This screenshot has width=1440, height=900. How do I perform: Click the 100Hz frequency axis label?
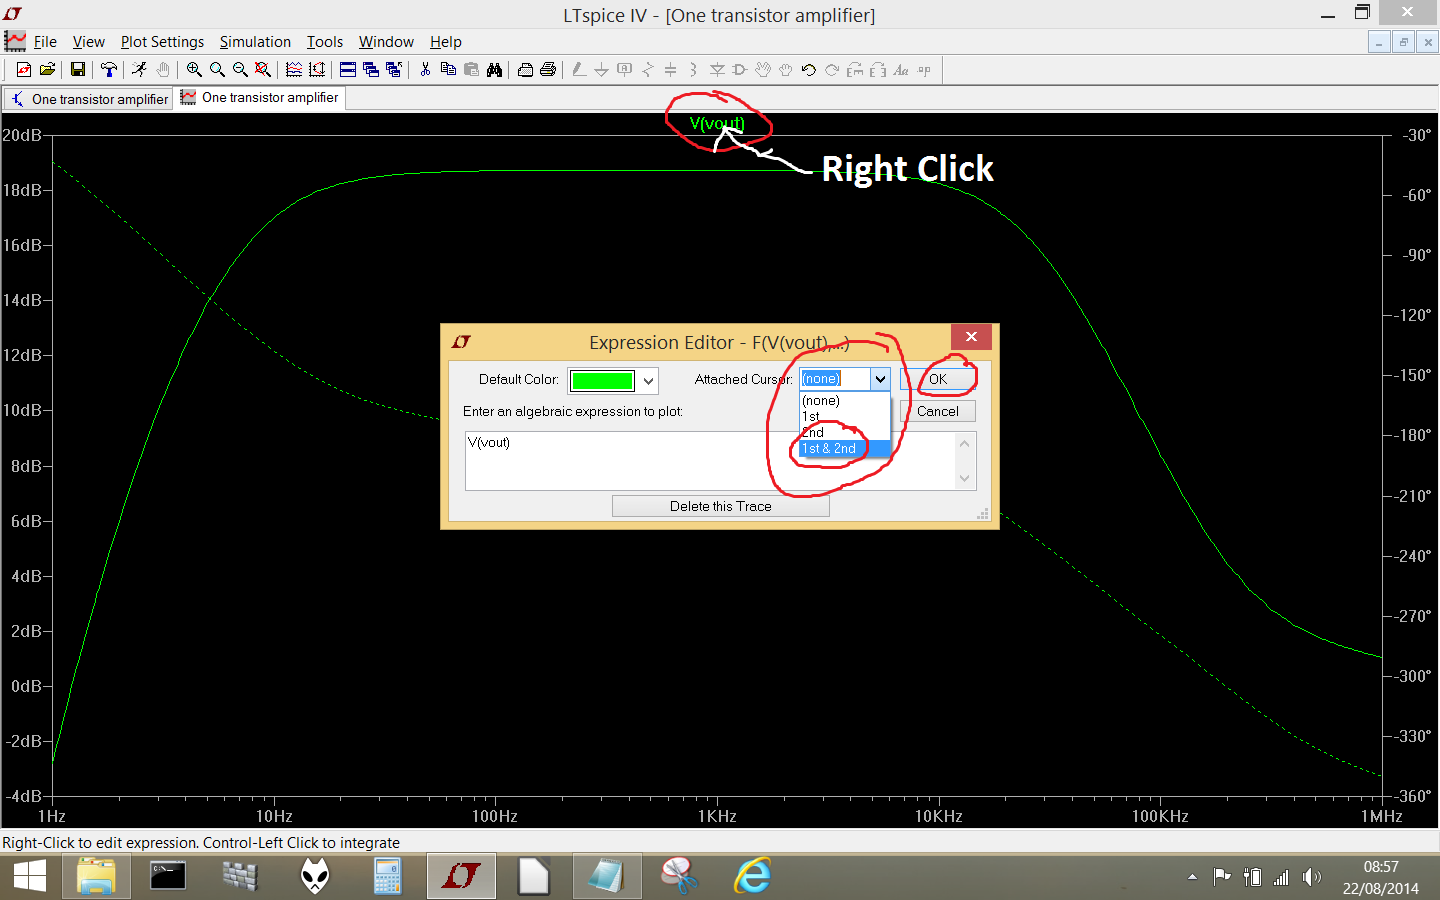(x=495, y=816)
